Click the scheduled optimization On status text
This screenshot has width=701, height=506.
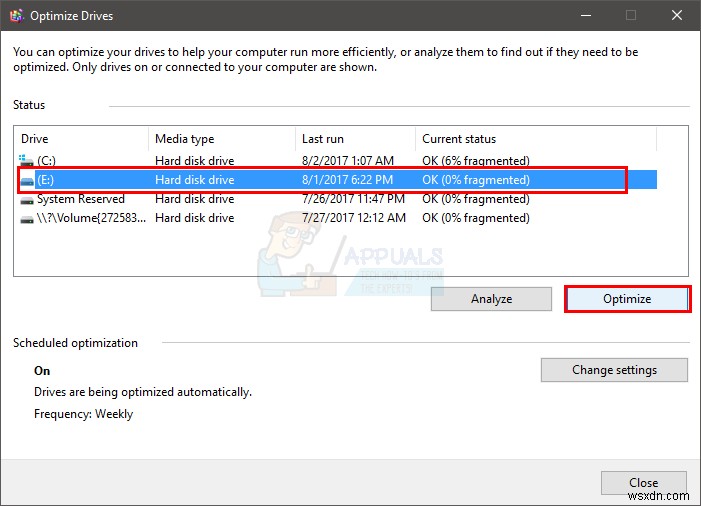pyautogui.click(x=42, y=371)
